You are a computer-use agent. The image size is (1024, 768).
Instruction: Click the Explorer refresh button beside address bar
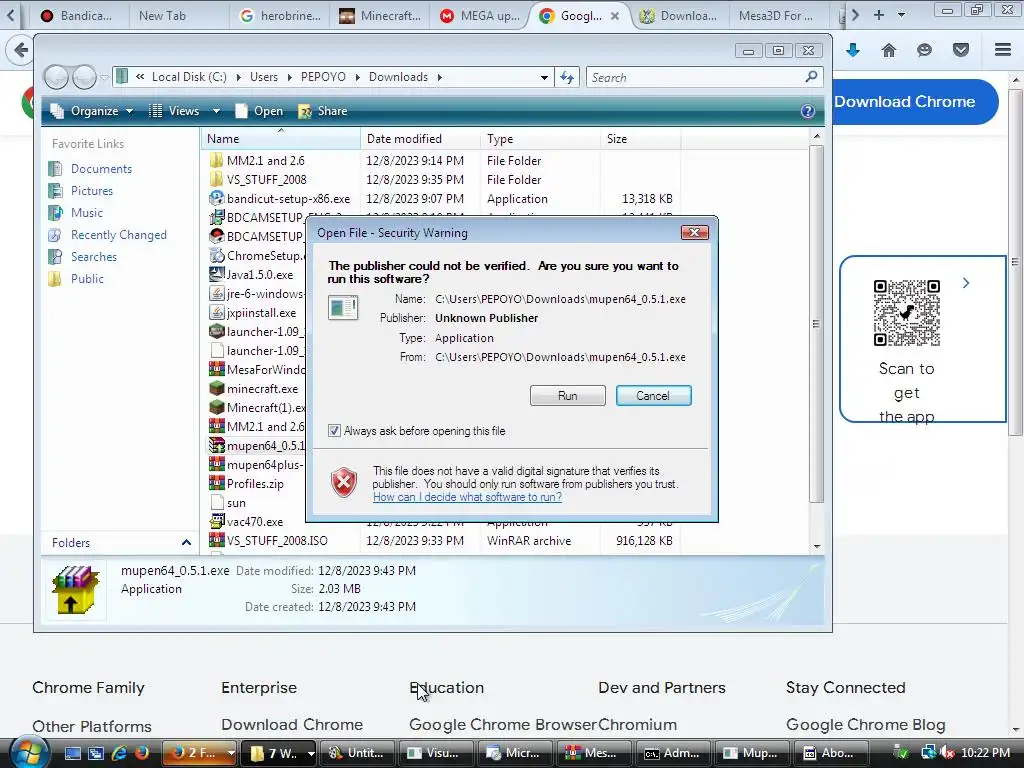tap(567, 78)
